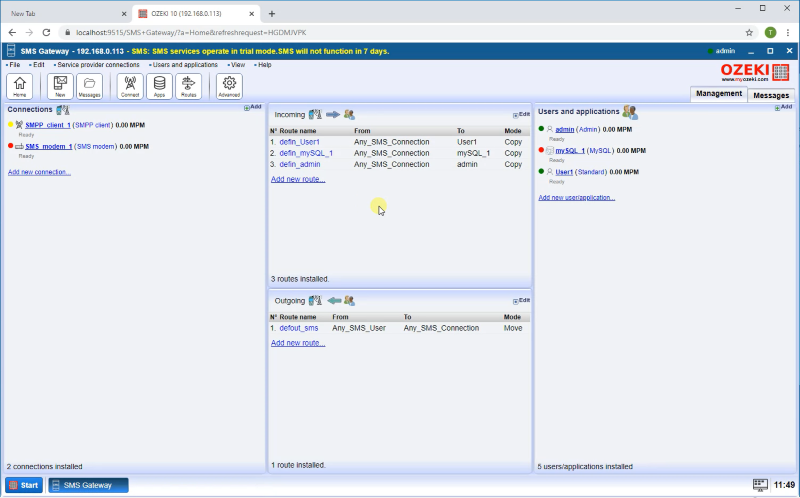The width and height of the screenshot is (800, 498).
Task: Click the 11:49 clock in taskbar
Action: 784,485
